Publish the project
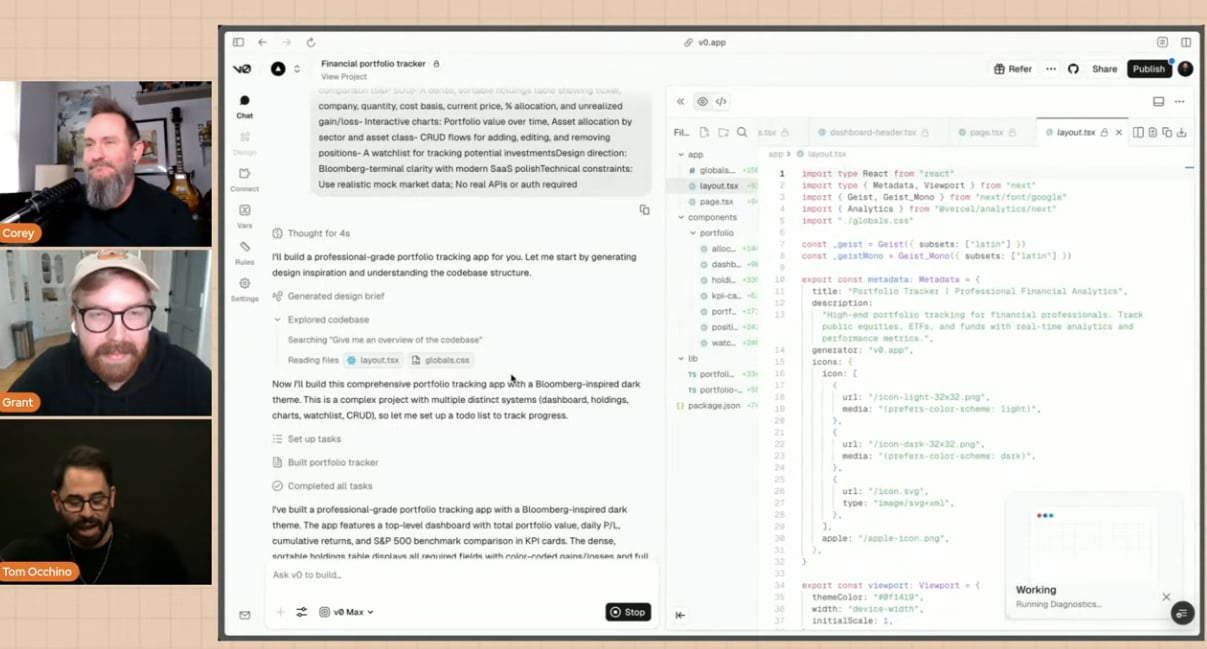This screenshot has height=649, width=1207. pyautogui.click(x=1148, y=69)
